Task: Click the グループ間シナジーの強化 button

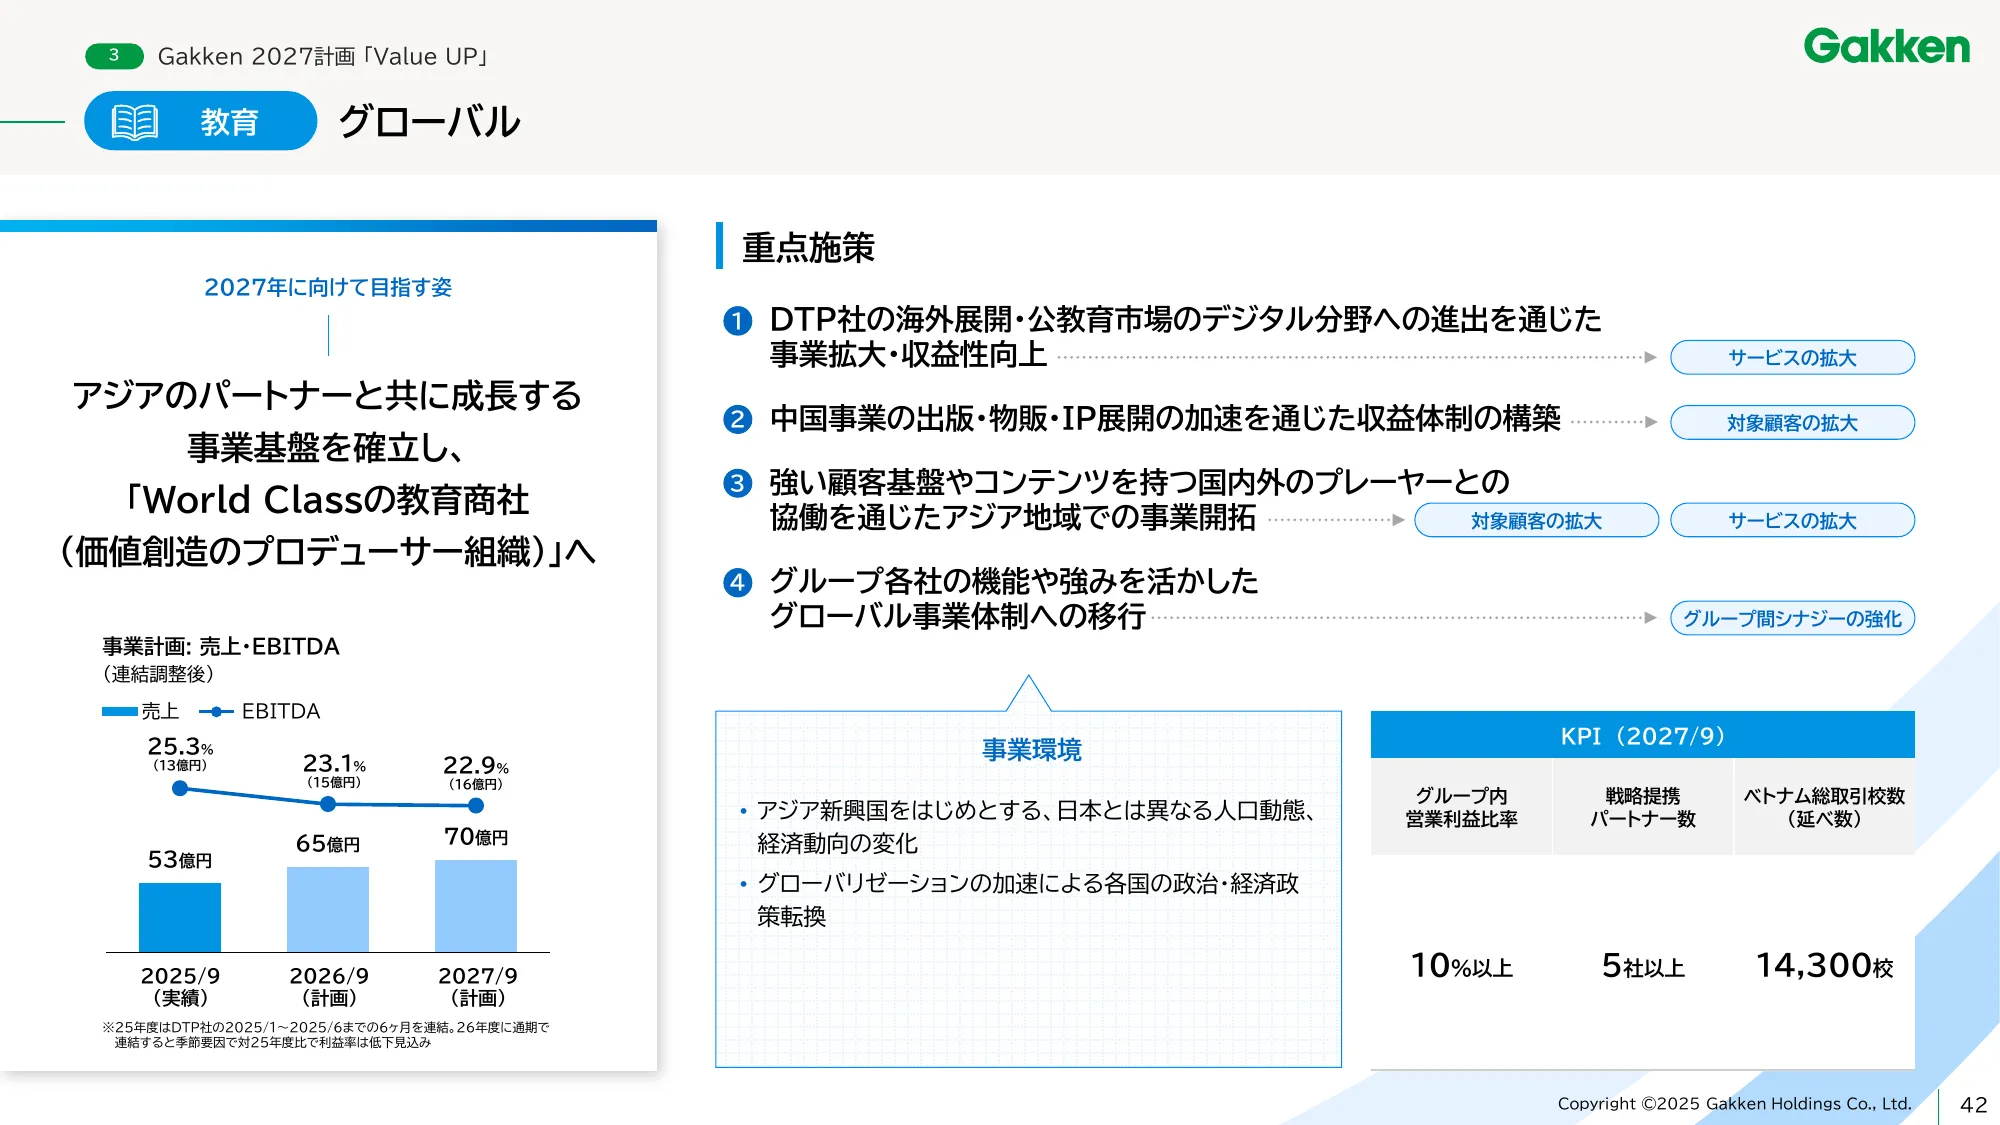Action: 1791,619
